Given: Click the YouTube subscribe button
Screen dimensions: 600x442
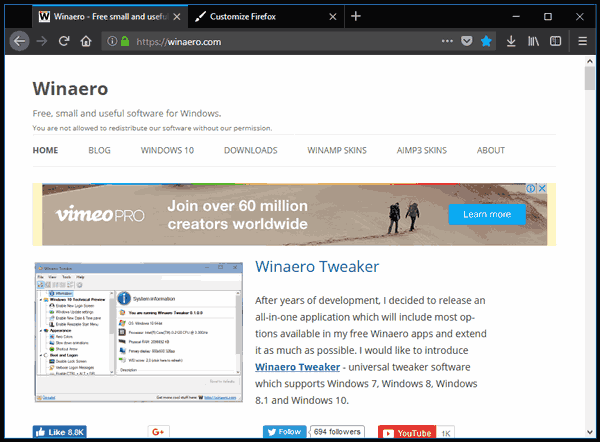Looking at the screenshot, I should (x=407, y=433).
